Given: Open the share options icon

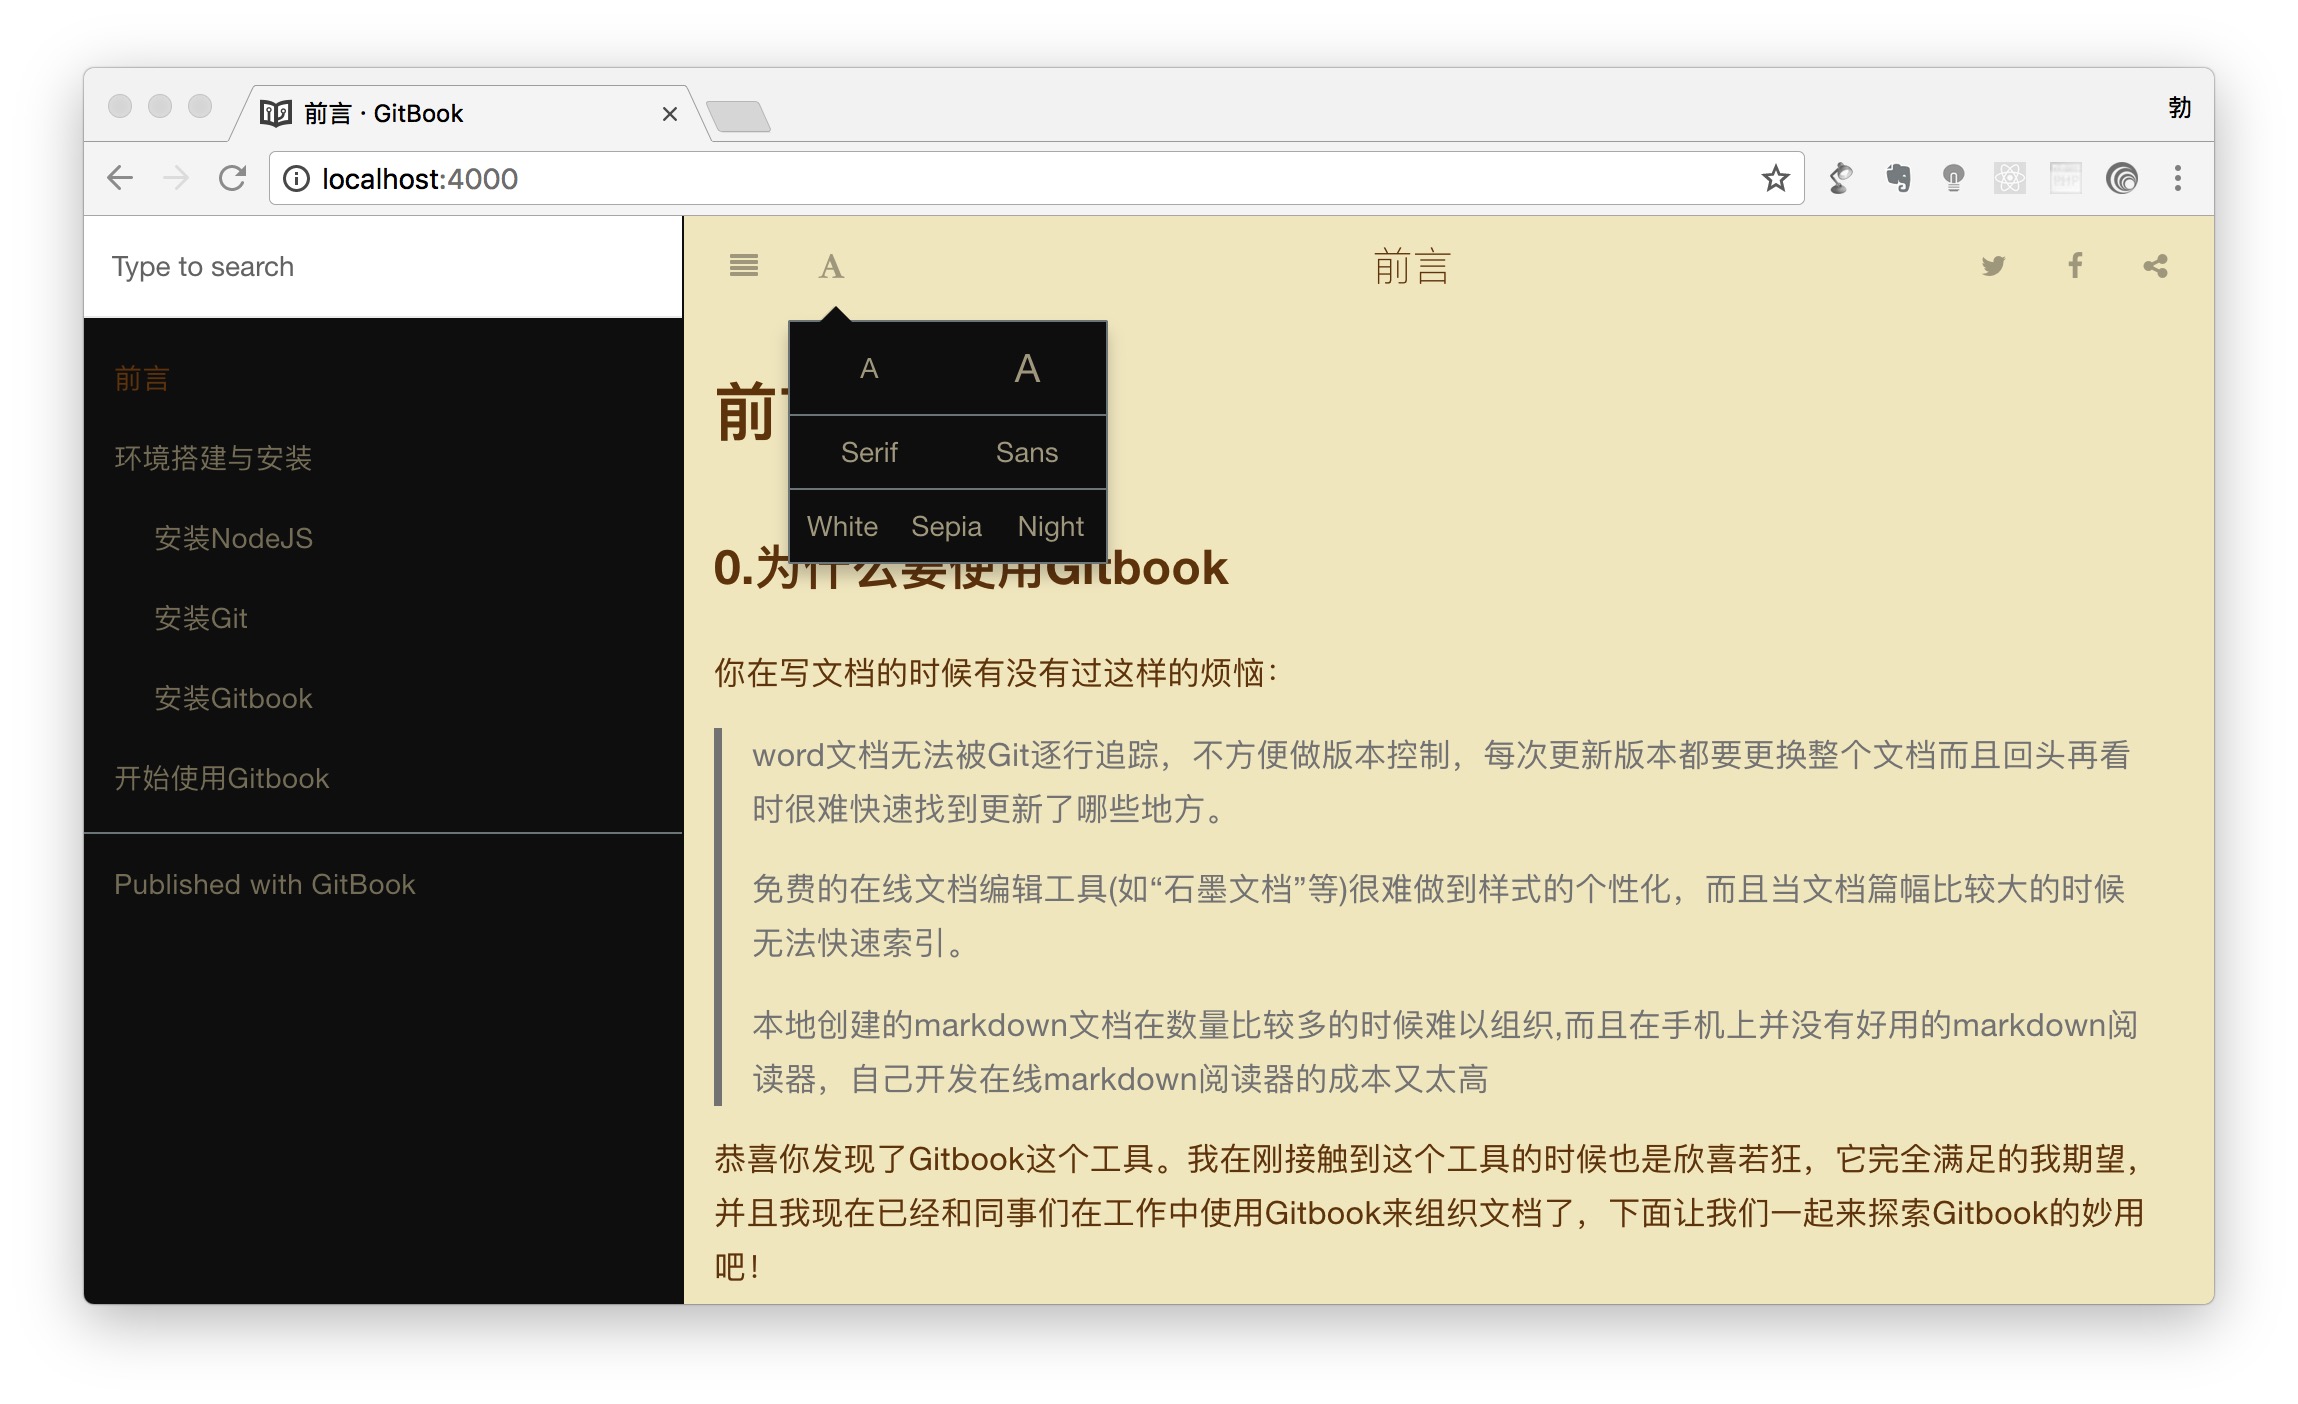Looking at the screenshot, I should point(2155,266).
